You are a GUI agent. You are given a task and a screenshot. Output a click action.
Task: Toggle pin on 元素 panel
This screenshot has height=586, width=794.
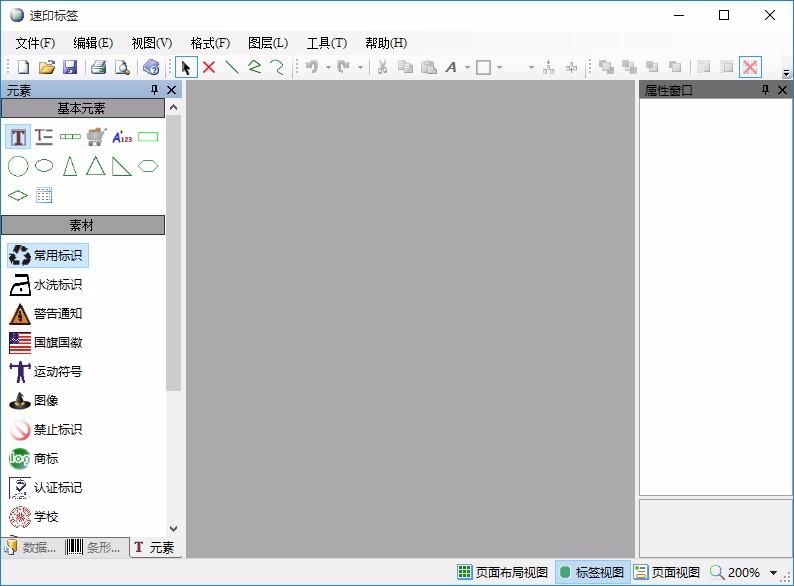tap(155, 90)
